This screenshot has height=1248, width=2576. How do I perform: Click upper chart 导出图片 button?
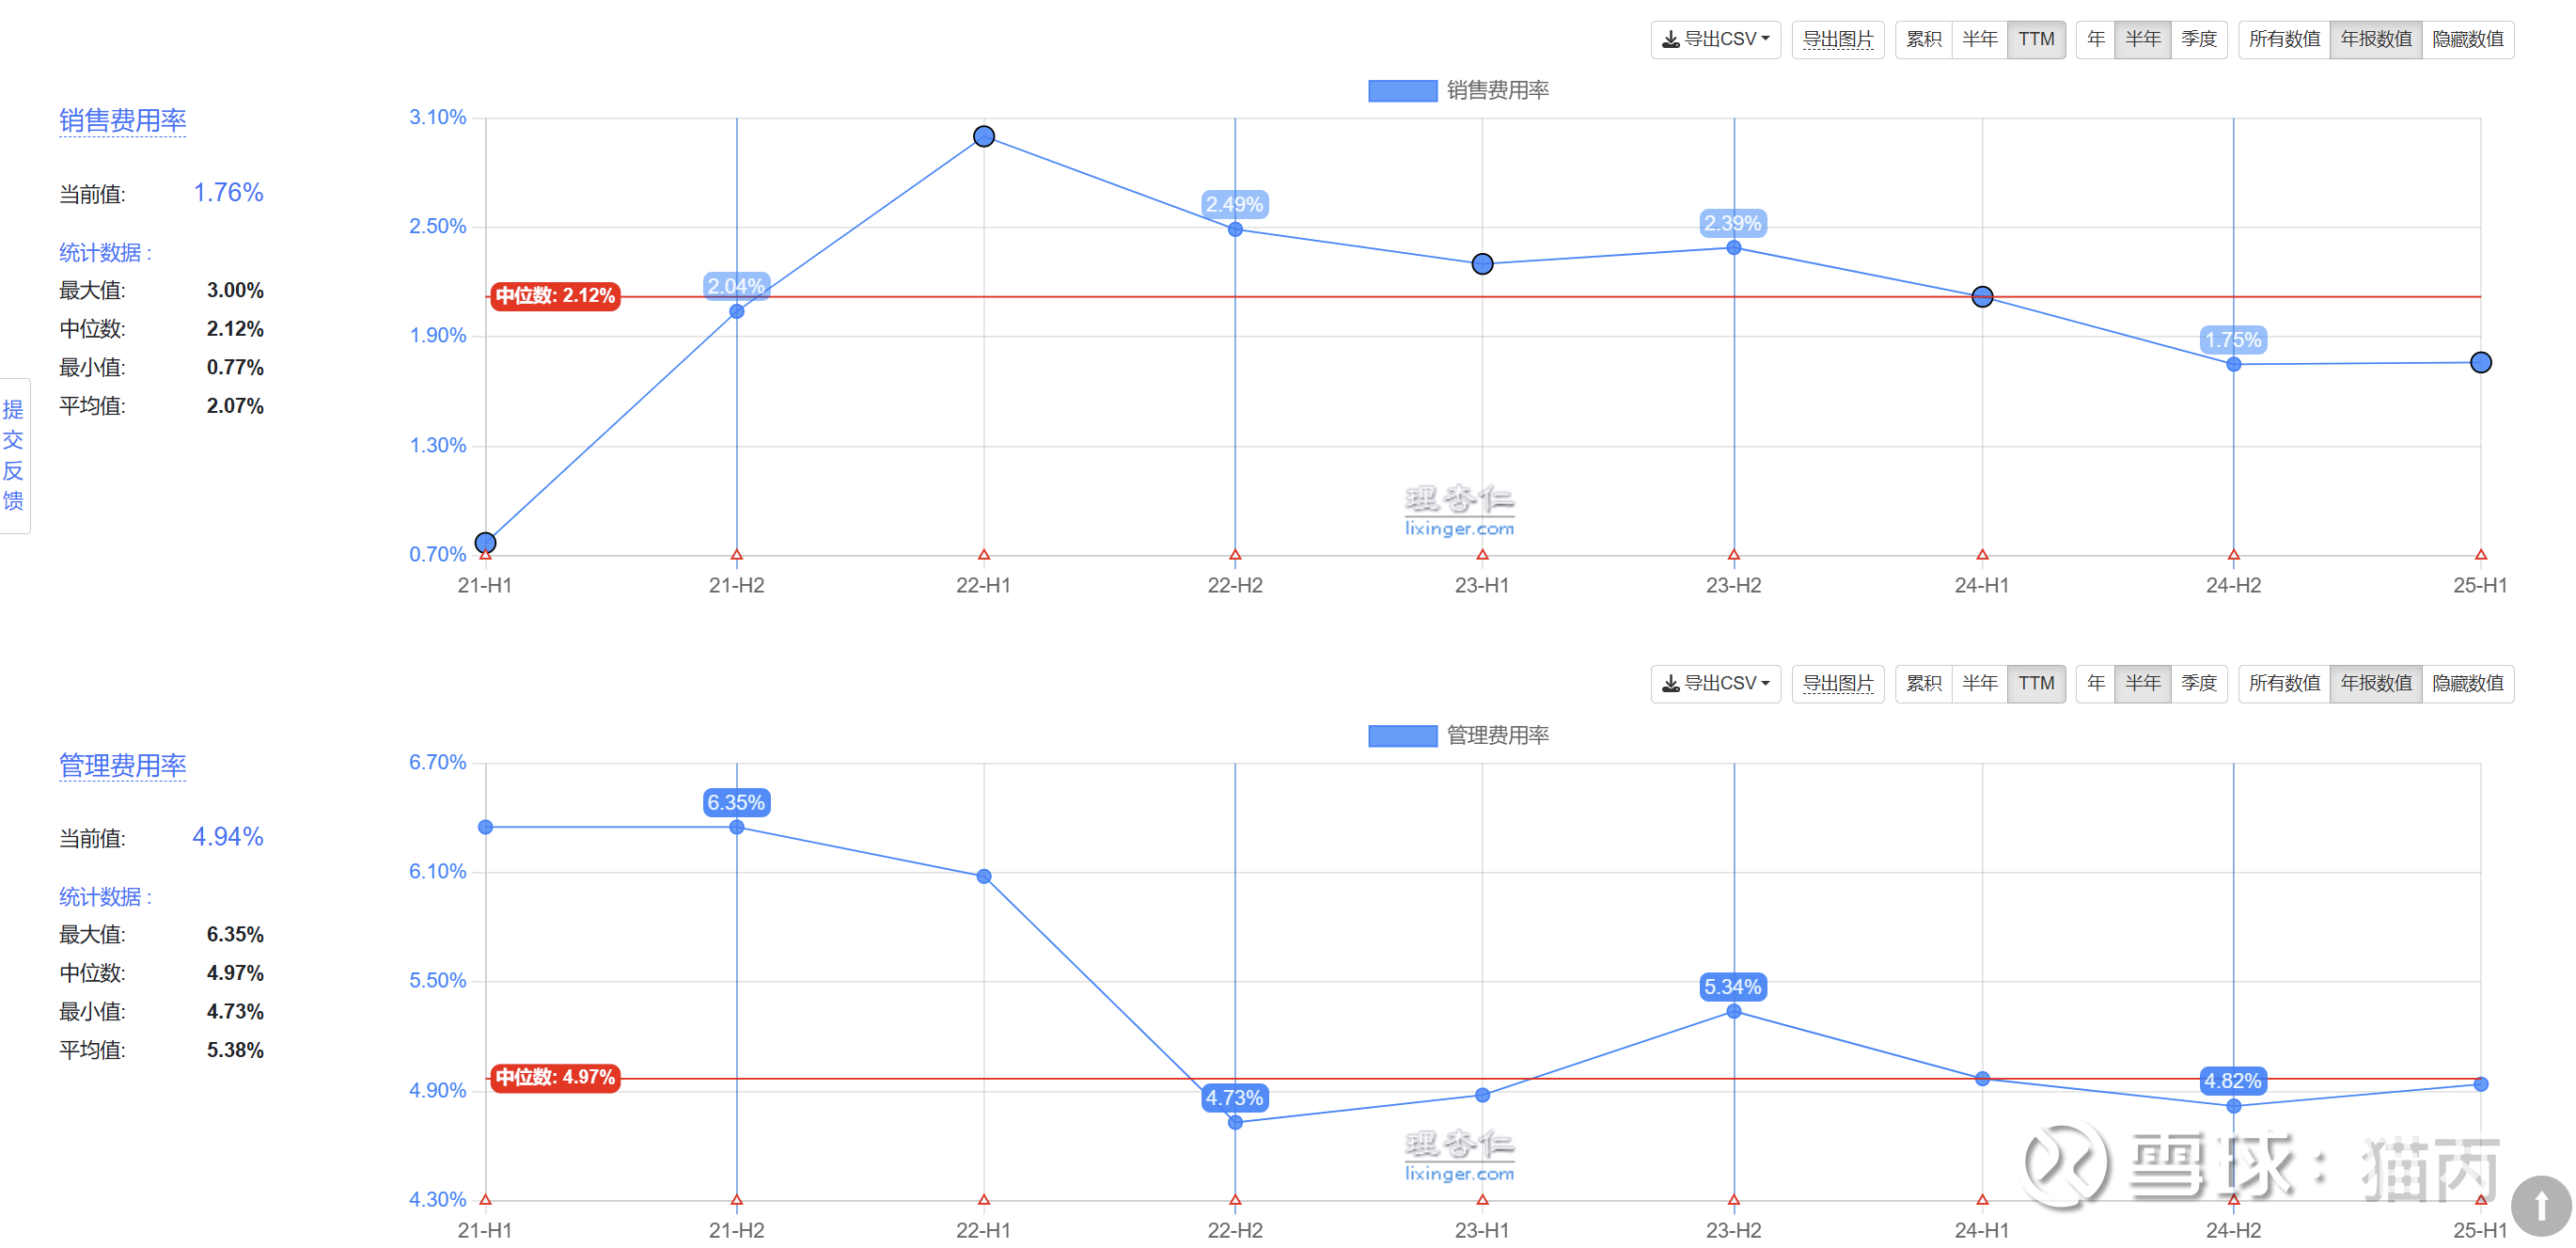pos(1837,40)
